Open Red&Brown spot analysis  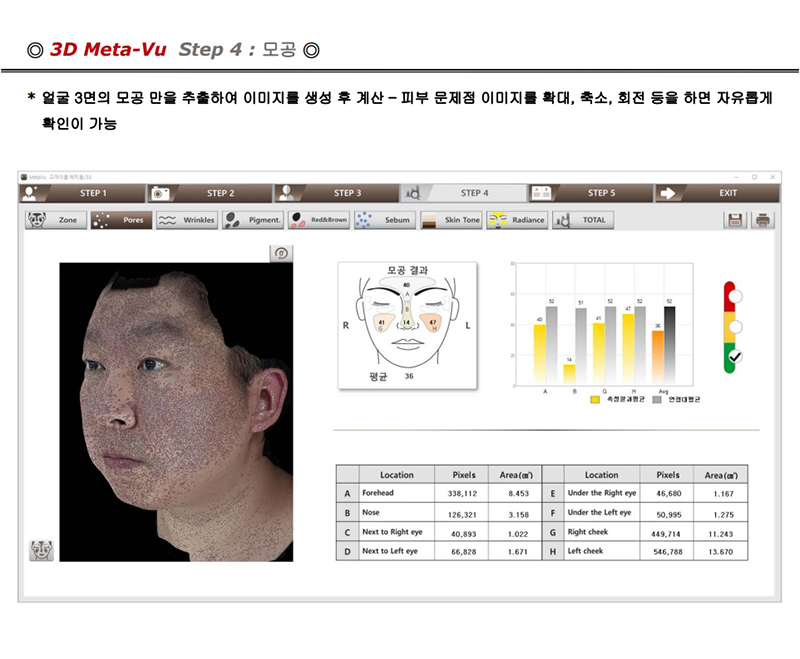[319, 220]
